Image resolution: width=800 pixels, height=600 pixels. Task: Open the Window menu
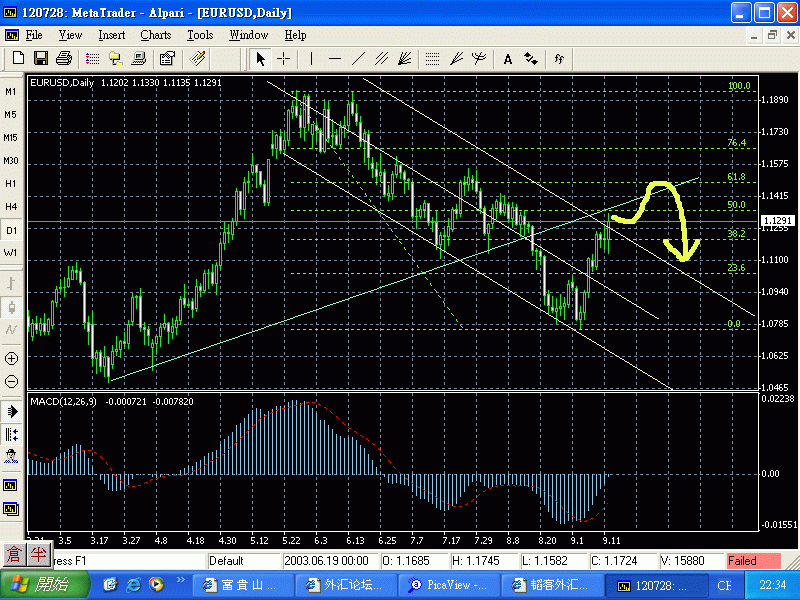tap(248, 35)
